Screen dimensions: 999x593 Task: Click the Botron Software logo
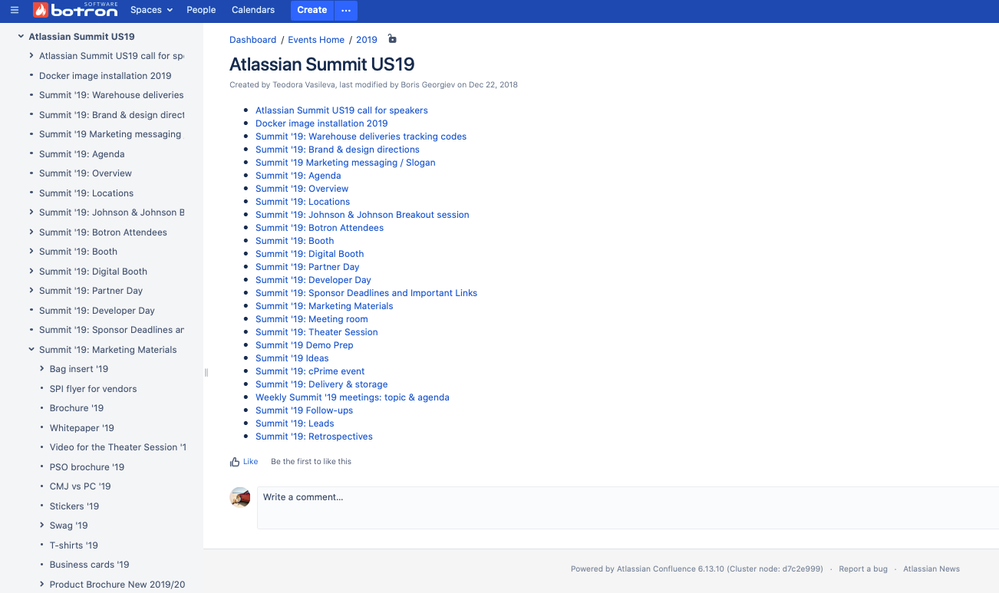(75, 10)
